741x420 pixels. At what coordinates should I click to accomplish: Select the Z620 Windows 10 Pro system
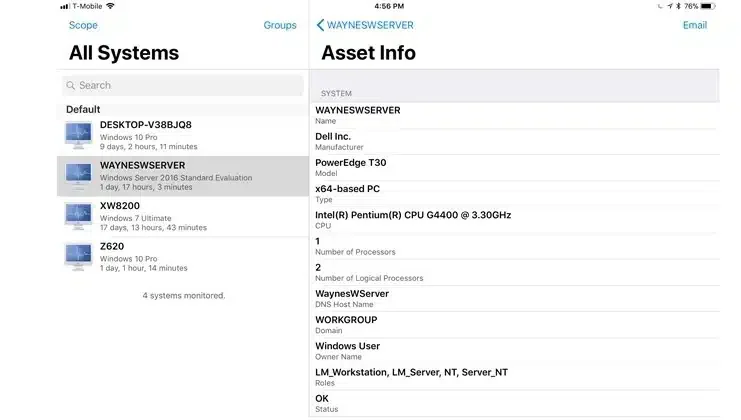[x=183, y=257]
